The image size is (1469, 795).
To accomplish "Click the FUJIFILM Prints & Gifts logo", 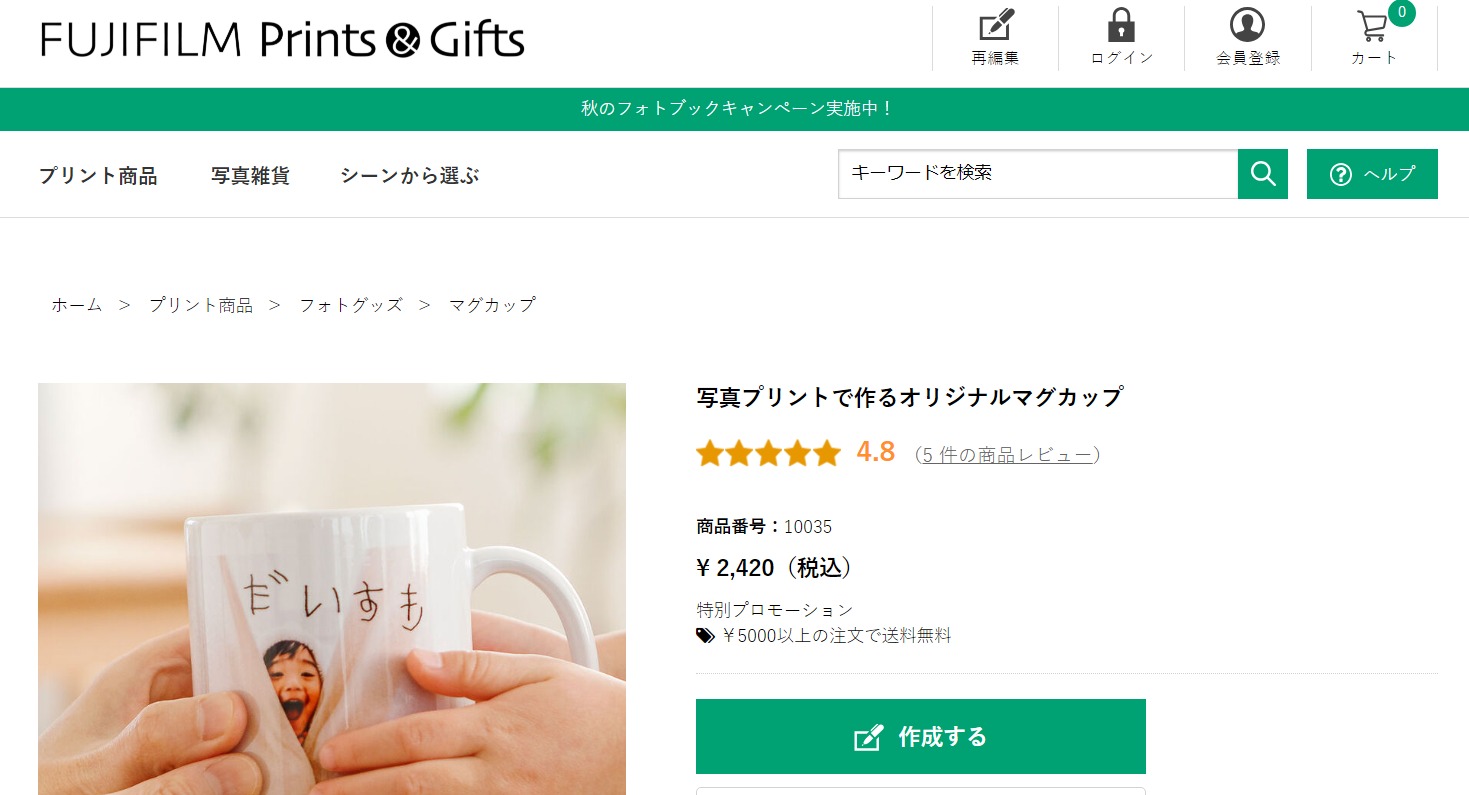I will tap(282, 40).
